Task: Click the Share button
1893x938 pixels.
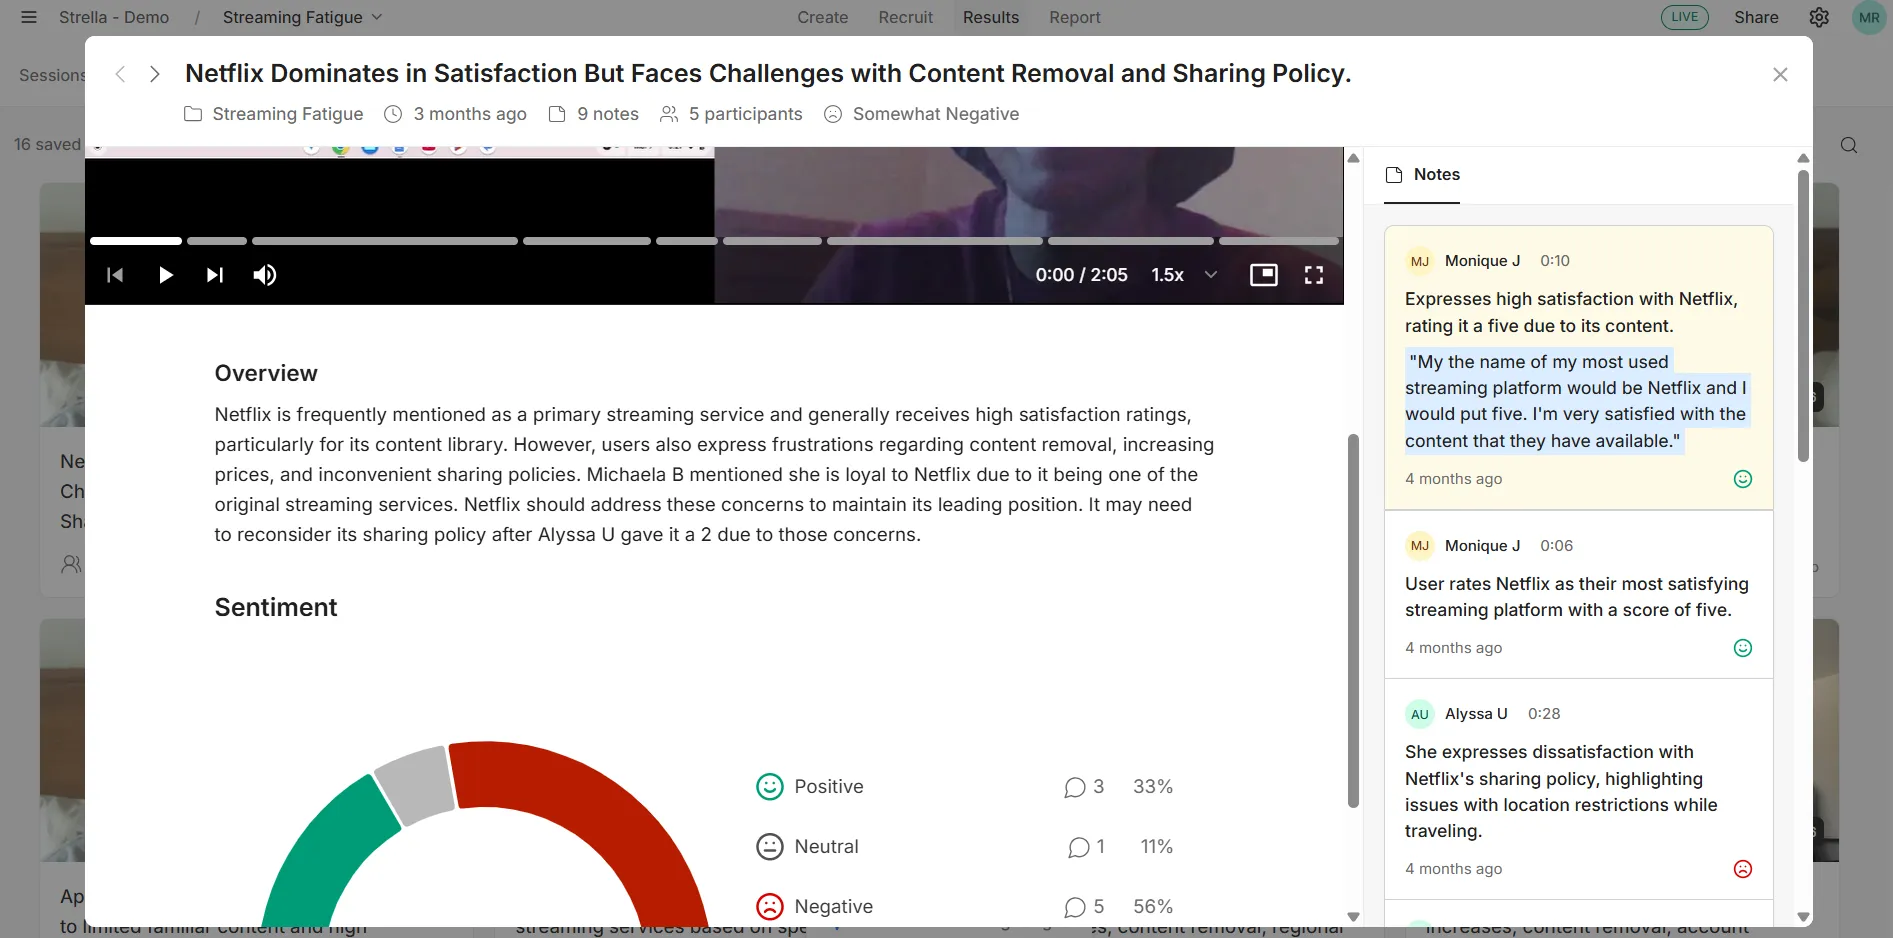Action: [1756, 17]
